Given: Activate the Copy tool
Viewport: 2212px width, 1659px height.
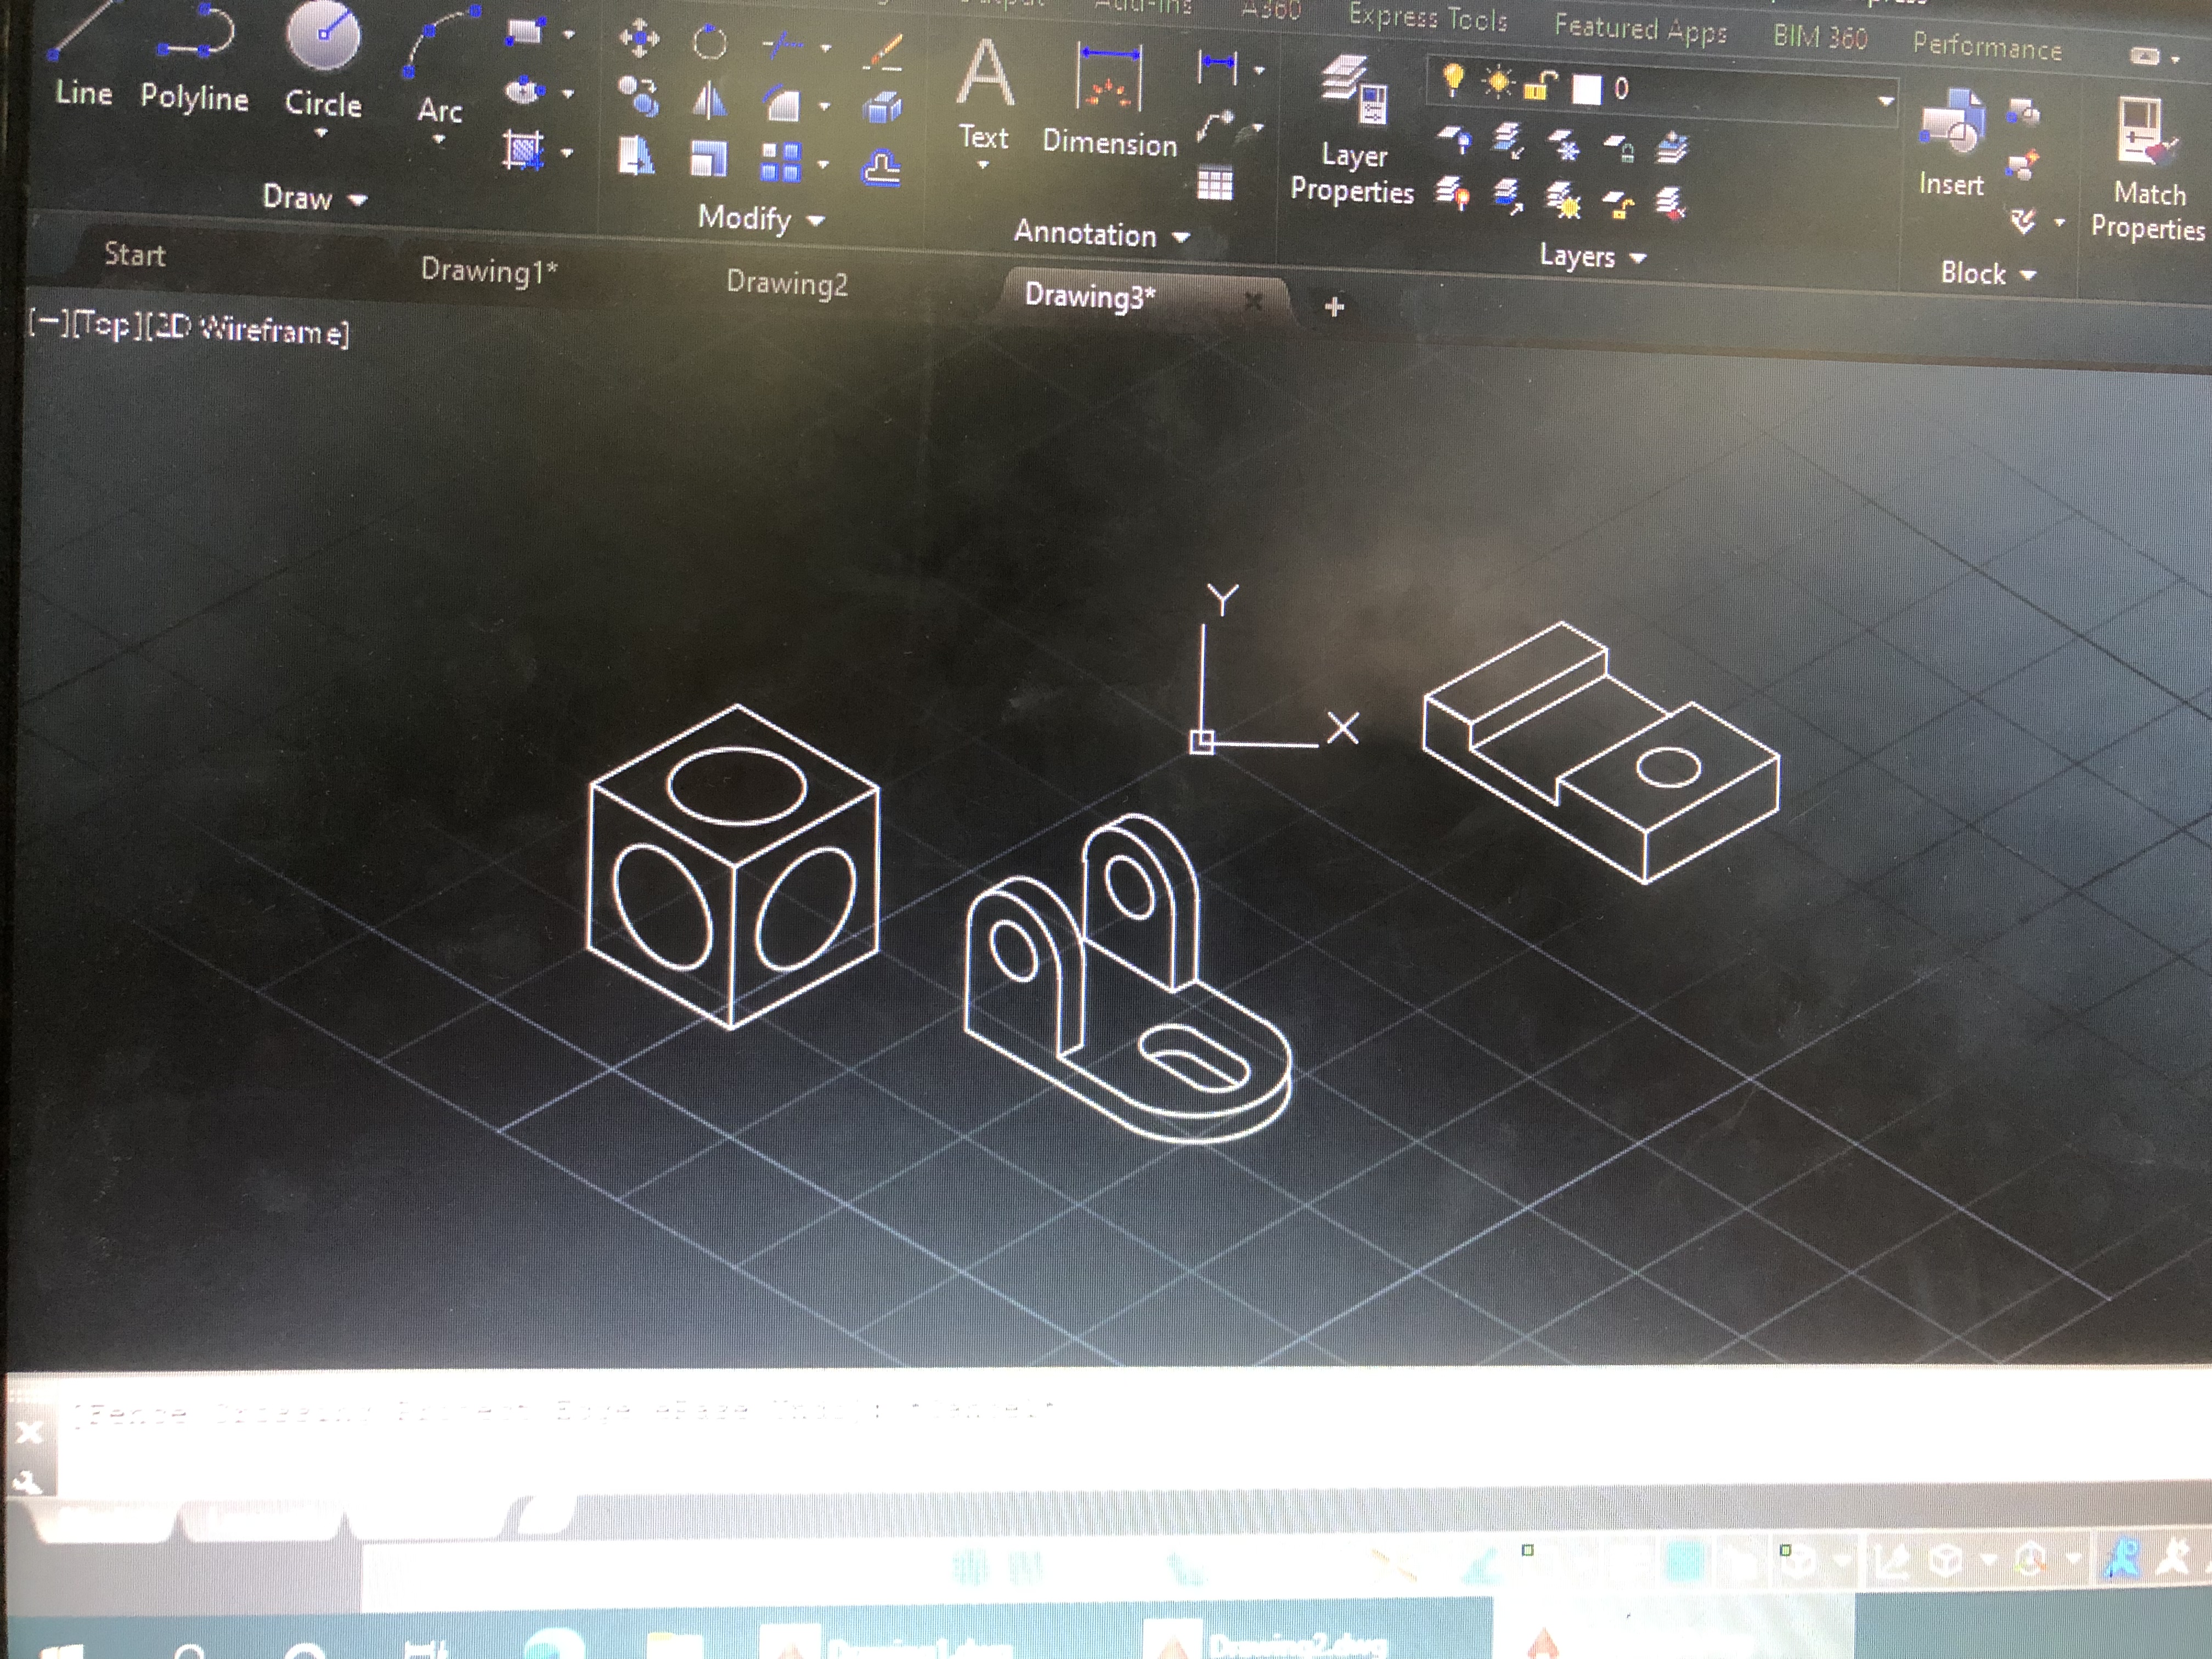Looking at the screenshot, I should tap(638, 97).
